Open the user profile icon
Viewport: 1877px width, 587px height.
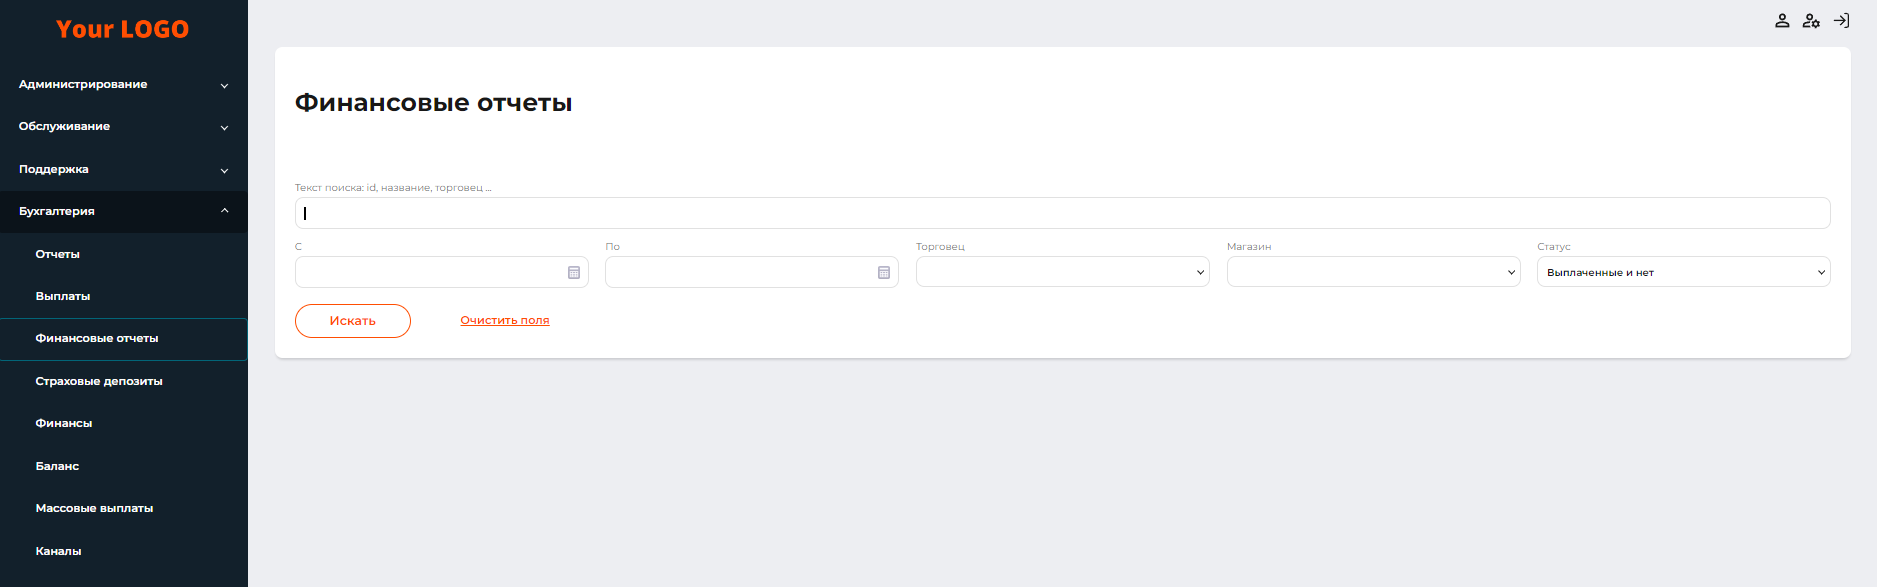point(1782,21)
